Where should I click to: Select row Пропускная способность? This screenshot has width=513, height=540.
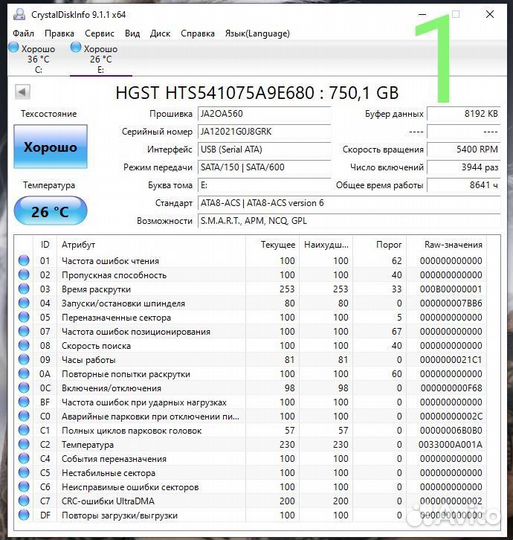[251, 275]
